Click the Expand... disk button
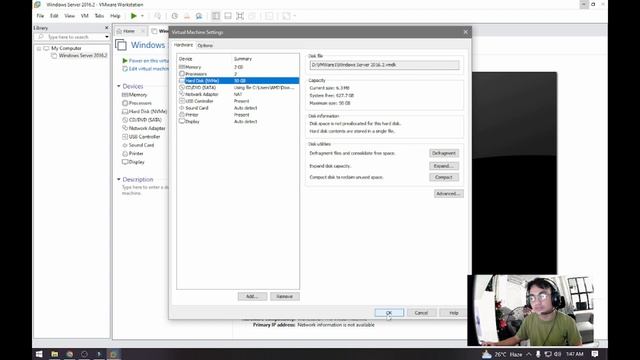 tap(444, 166)
